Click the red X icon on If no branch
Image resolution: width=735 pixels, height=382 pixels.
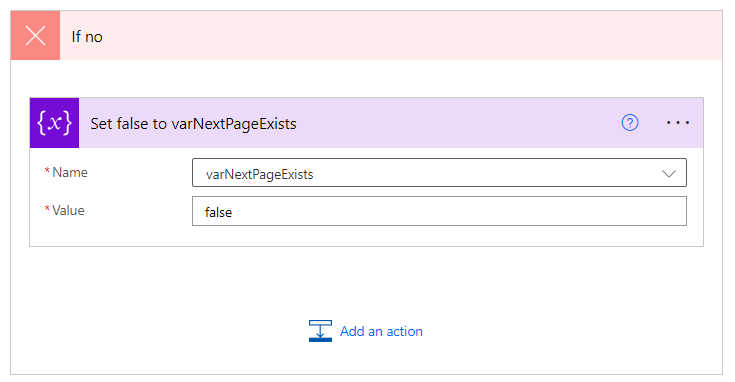click(x=35, y=36)
